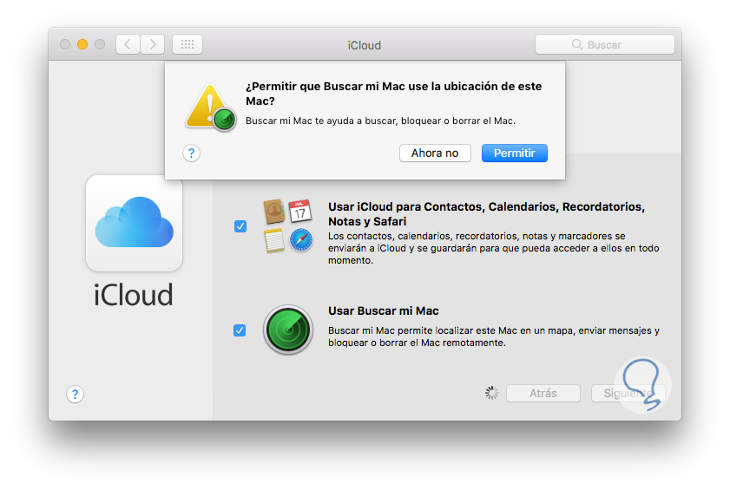
Task: Click the large iCloud cloud logo
Action: coord(134,223)
